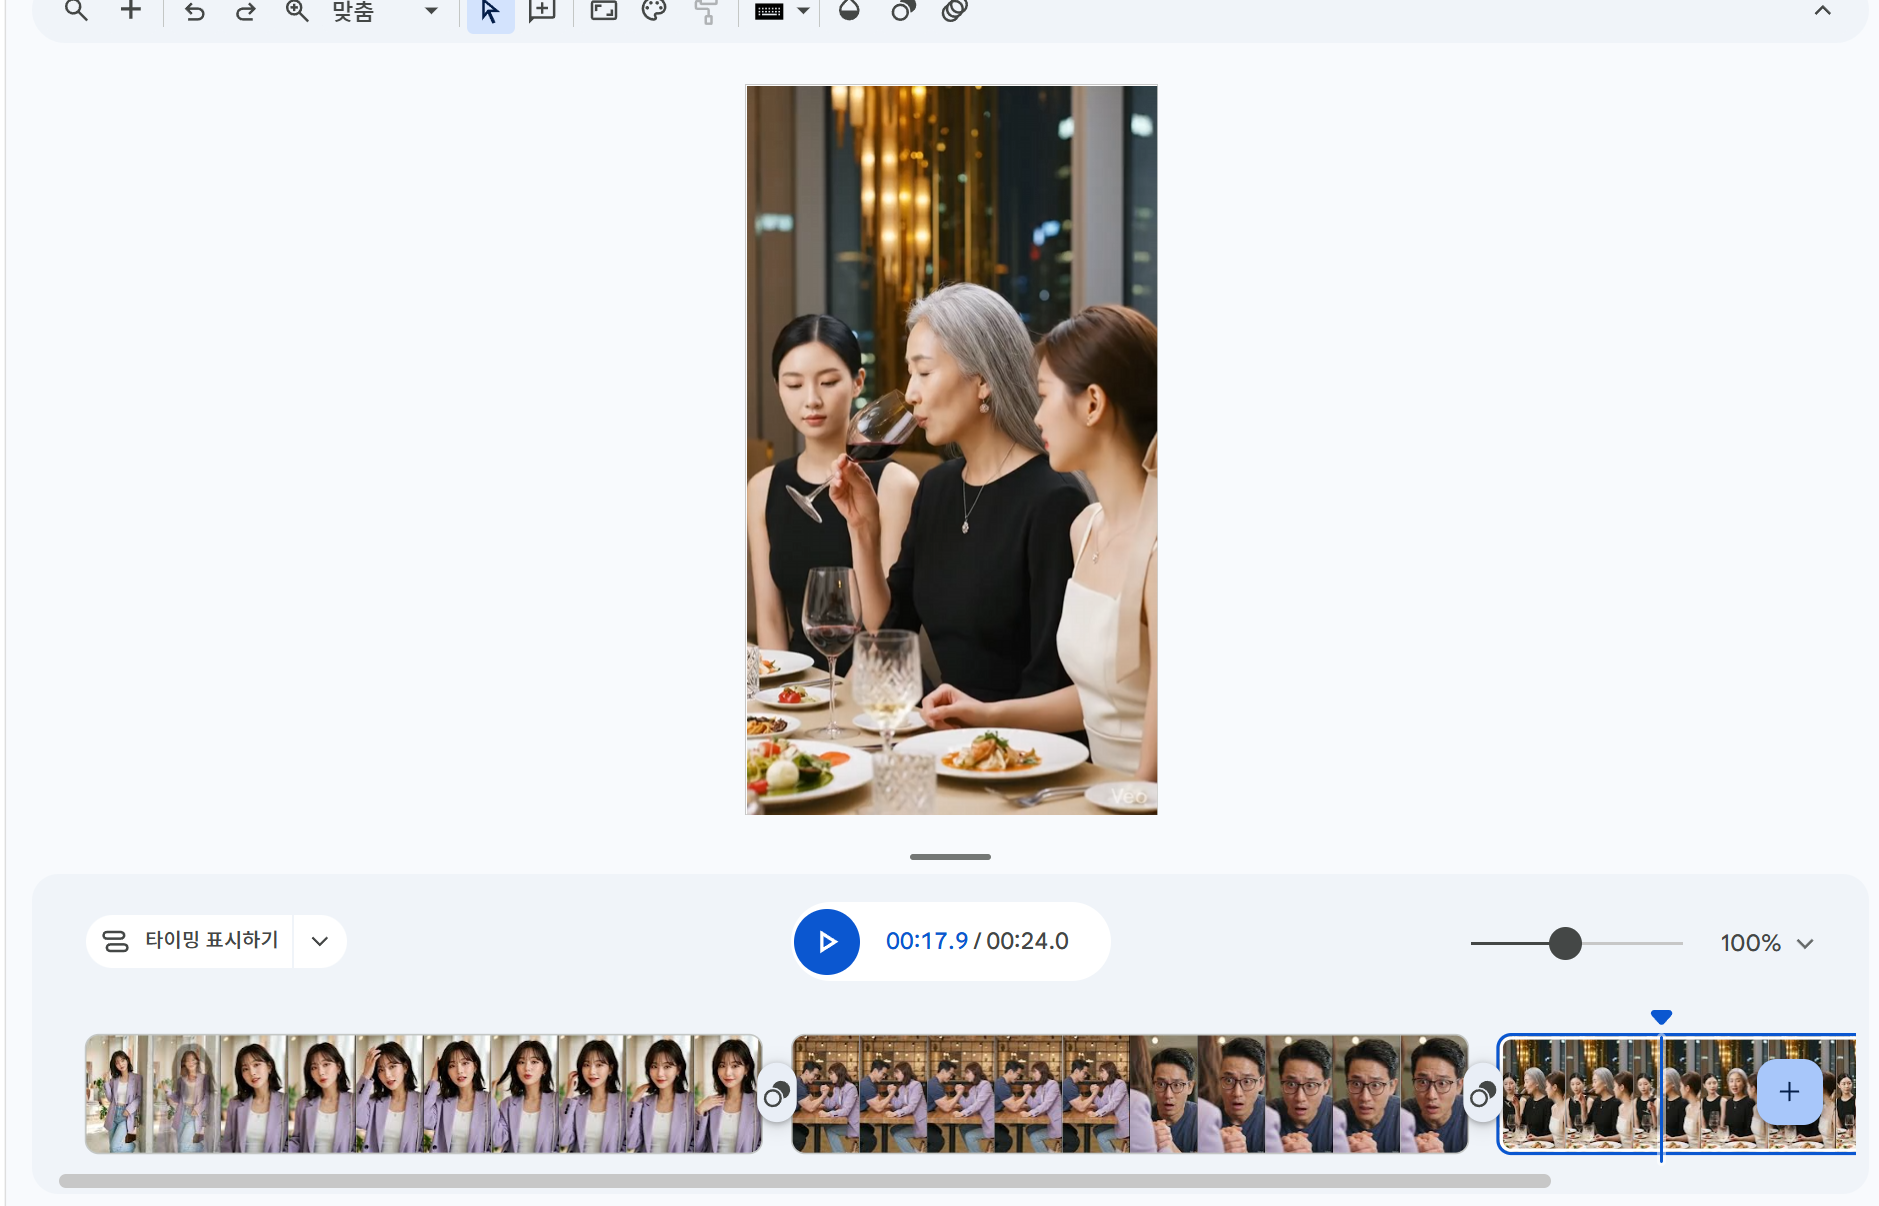This screenshot has height=1206, width=1879.
Task: Click the horizontal timeline scrollbar
Action: 805,1181
